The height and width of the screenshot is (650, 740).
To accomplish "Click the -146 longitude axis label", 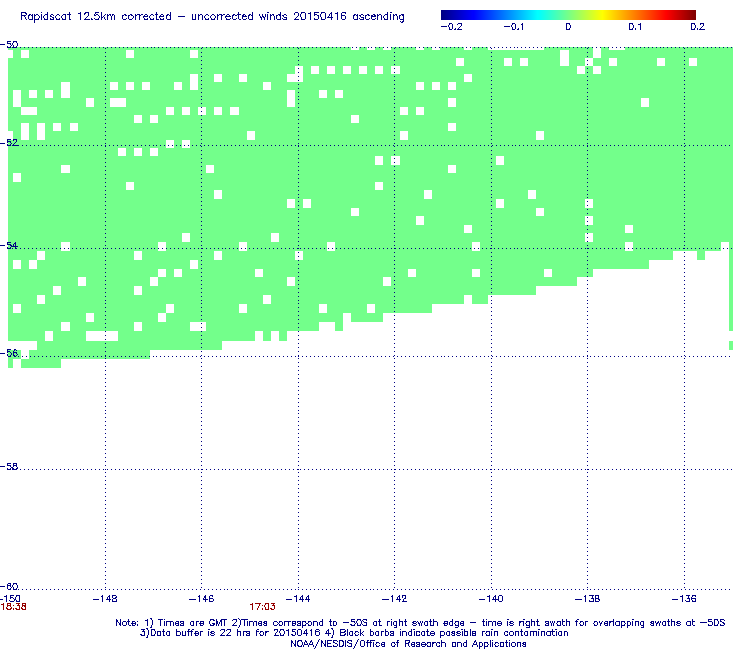I will click(201, 599).
